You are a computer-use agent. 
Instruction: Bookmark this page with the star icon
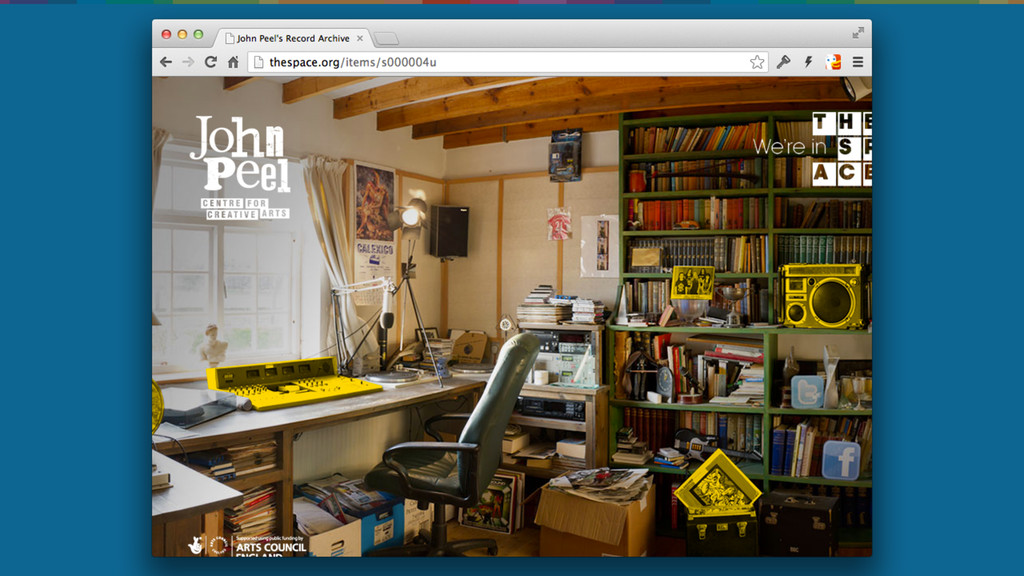(757, 62)
